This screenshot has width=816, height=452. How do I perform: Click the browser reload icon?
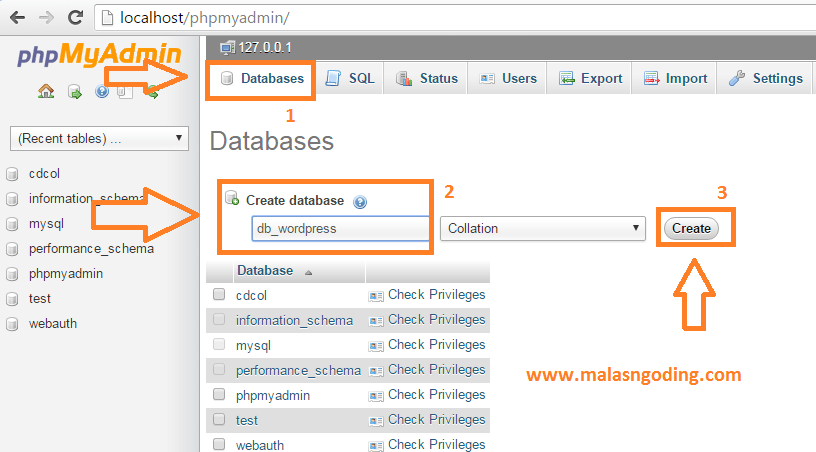(75, 18)
